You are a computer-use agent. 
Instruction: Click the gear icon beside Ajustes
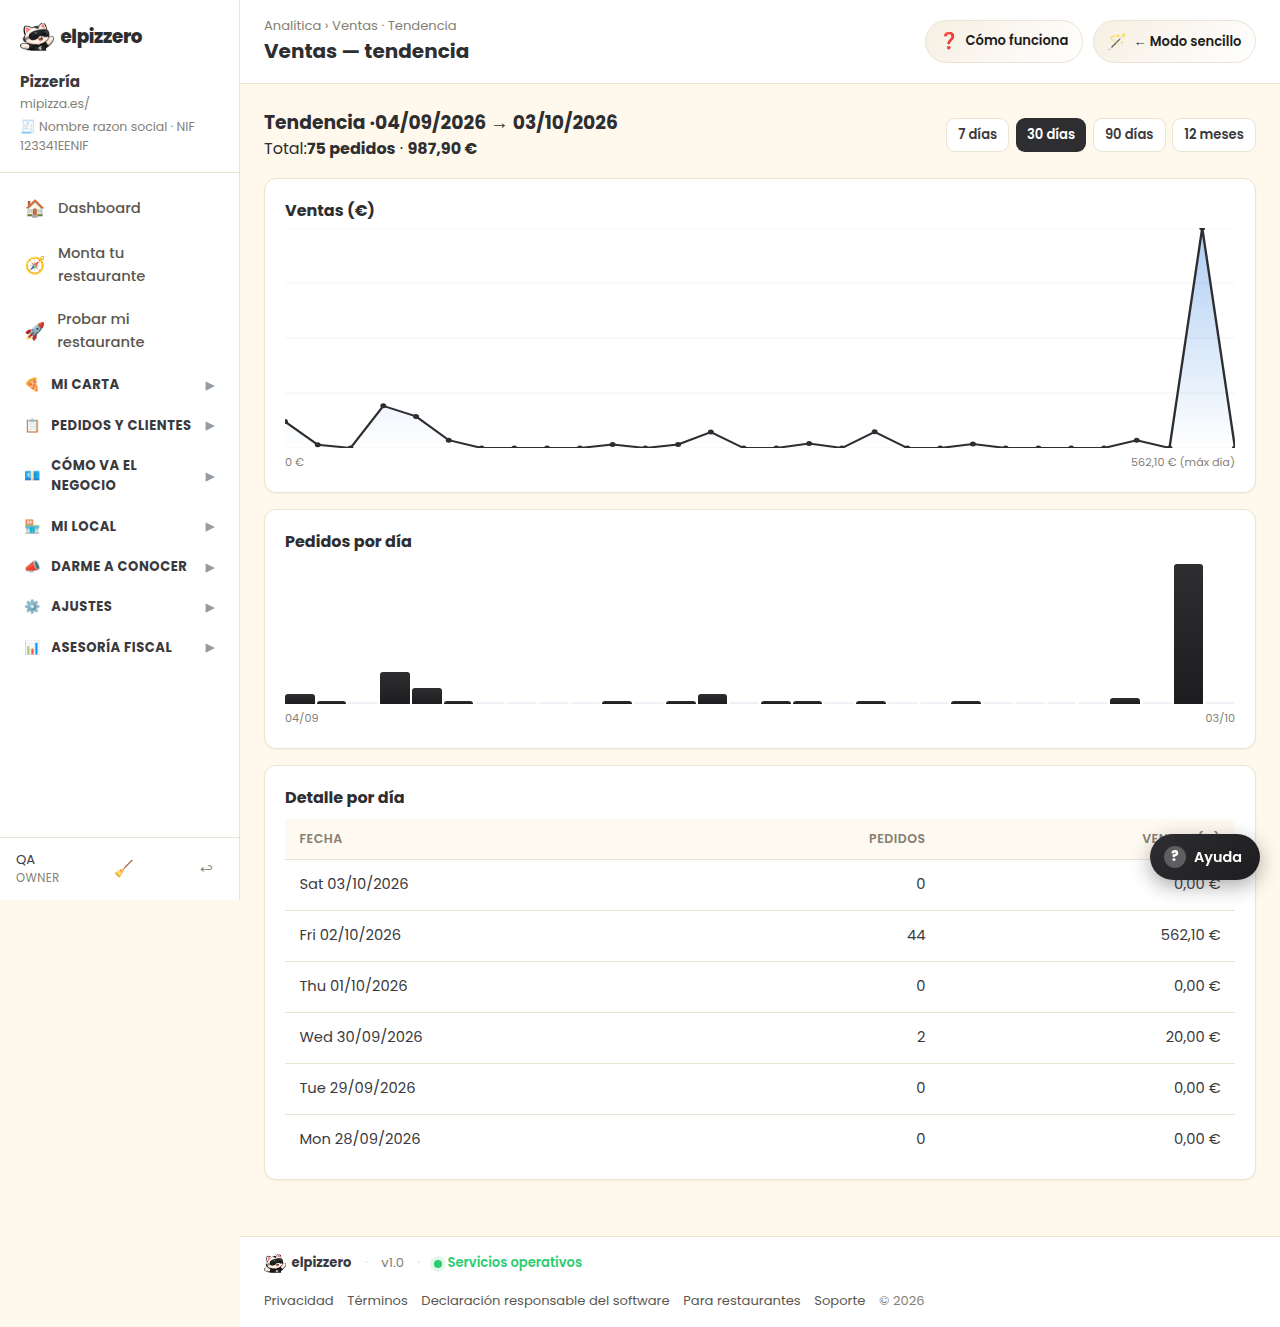tap(32, 606)
